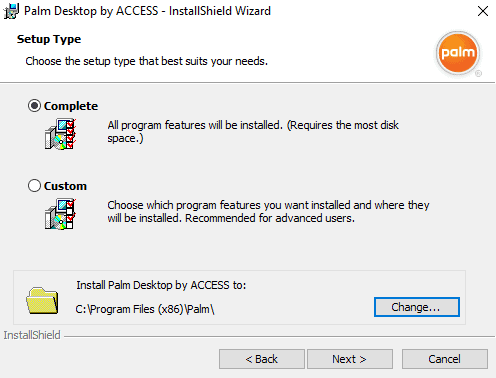Select the Custom radio button
This screenshot has height=378, width=496.
point(34,186)
